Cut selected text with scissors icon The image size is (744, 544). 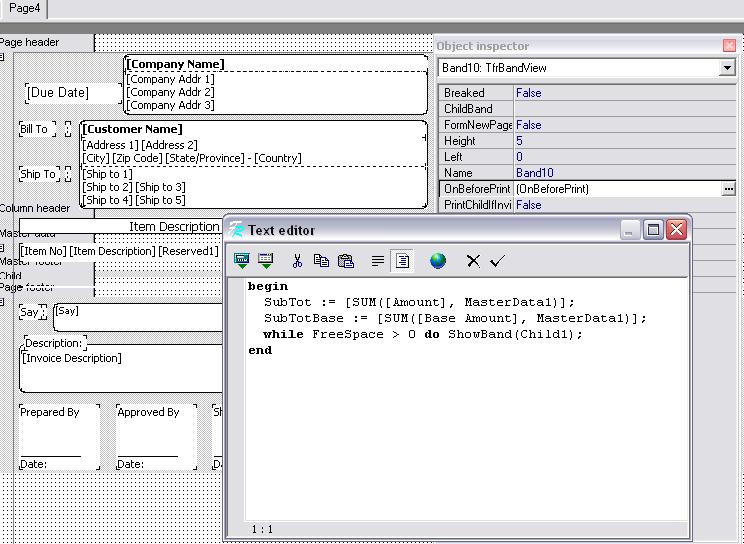[x=297, y=261]
